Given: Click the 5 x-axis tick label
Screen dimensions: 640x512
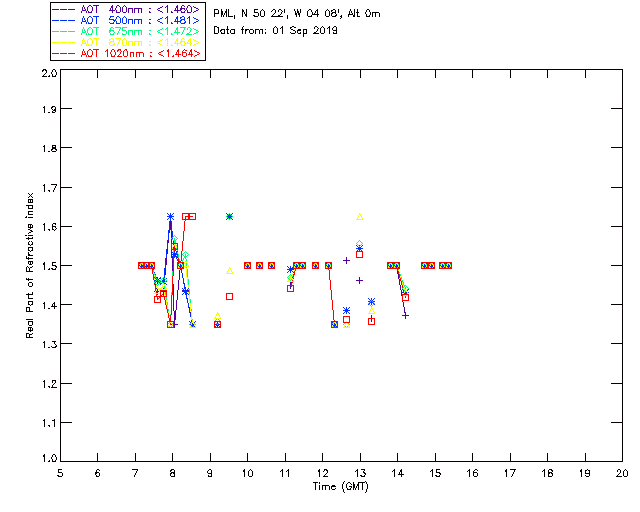Looking at the screenshot, I should click(x=60, y=473).
